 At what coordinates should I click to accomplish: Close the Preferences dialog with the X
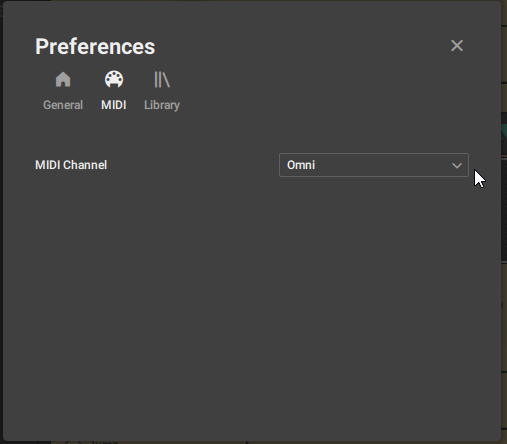coord(457,46)
